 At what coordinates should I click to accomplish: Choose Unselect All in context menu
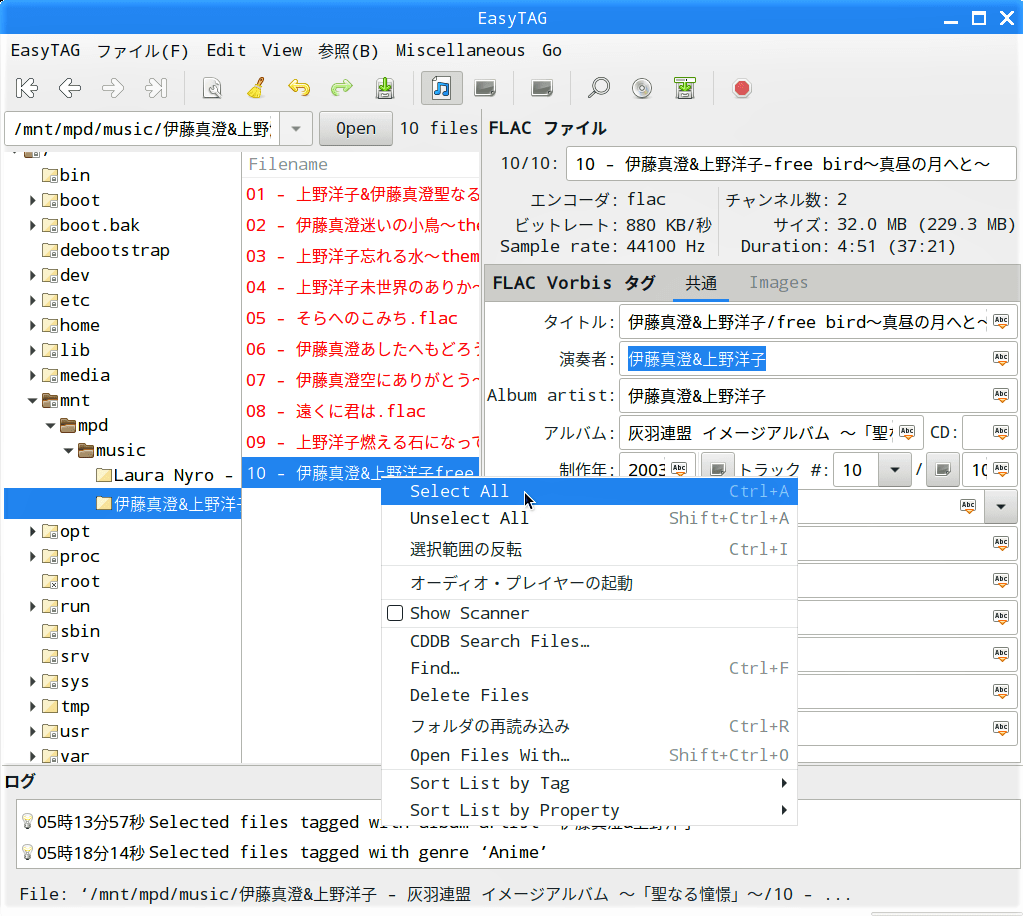pyautogui.click(x=589, y=518)
